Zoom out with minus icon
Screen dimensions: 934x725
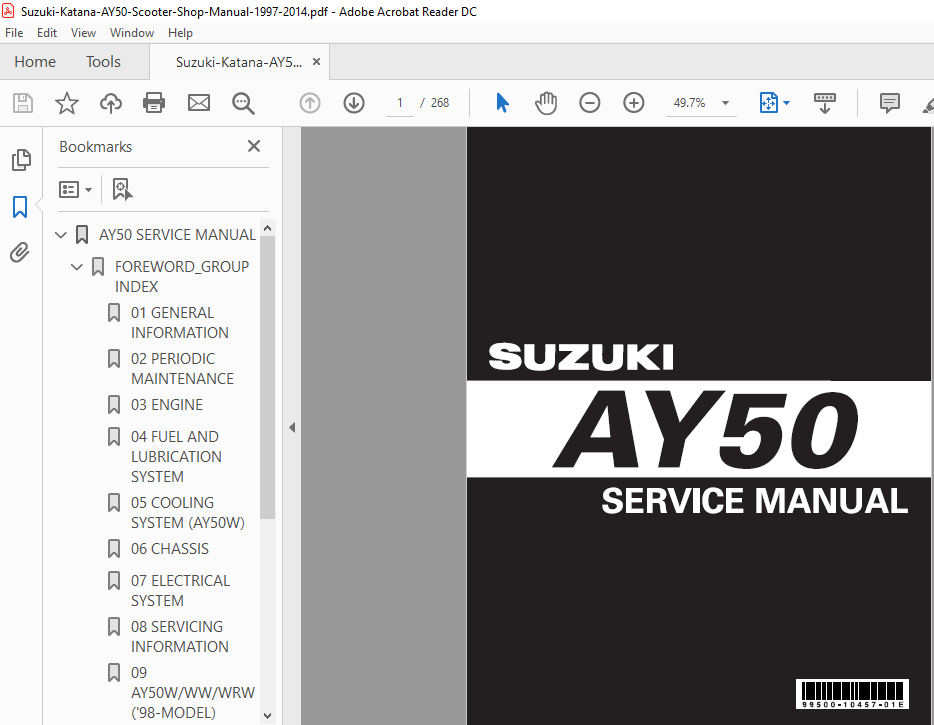(x=590, y=103)
